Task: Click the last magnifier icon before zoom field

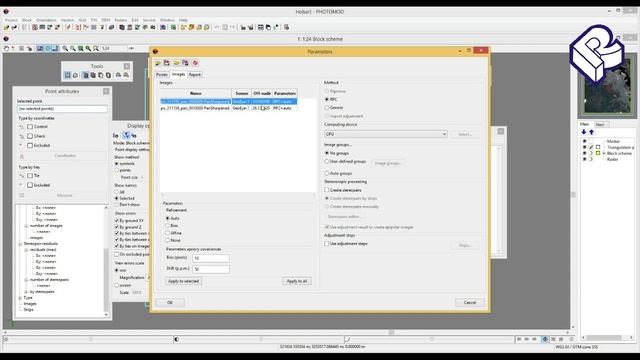Action: pyautogui.click(x=96, y=49)
